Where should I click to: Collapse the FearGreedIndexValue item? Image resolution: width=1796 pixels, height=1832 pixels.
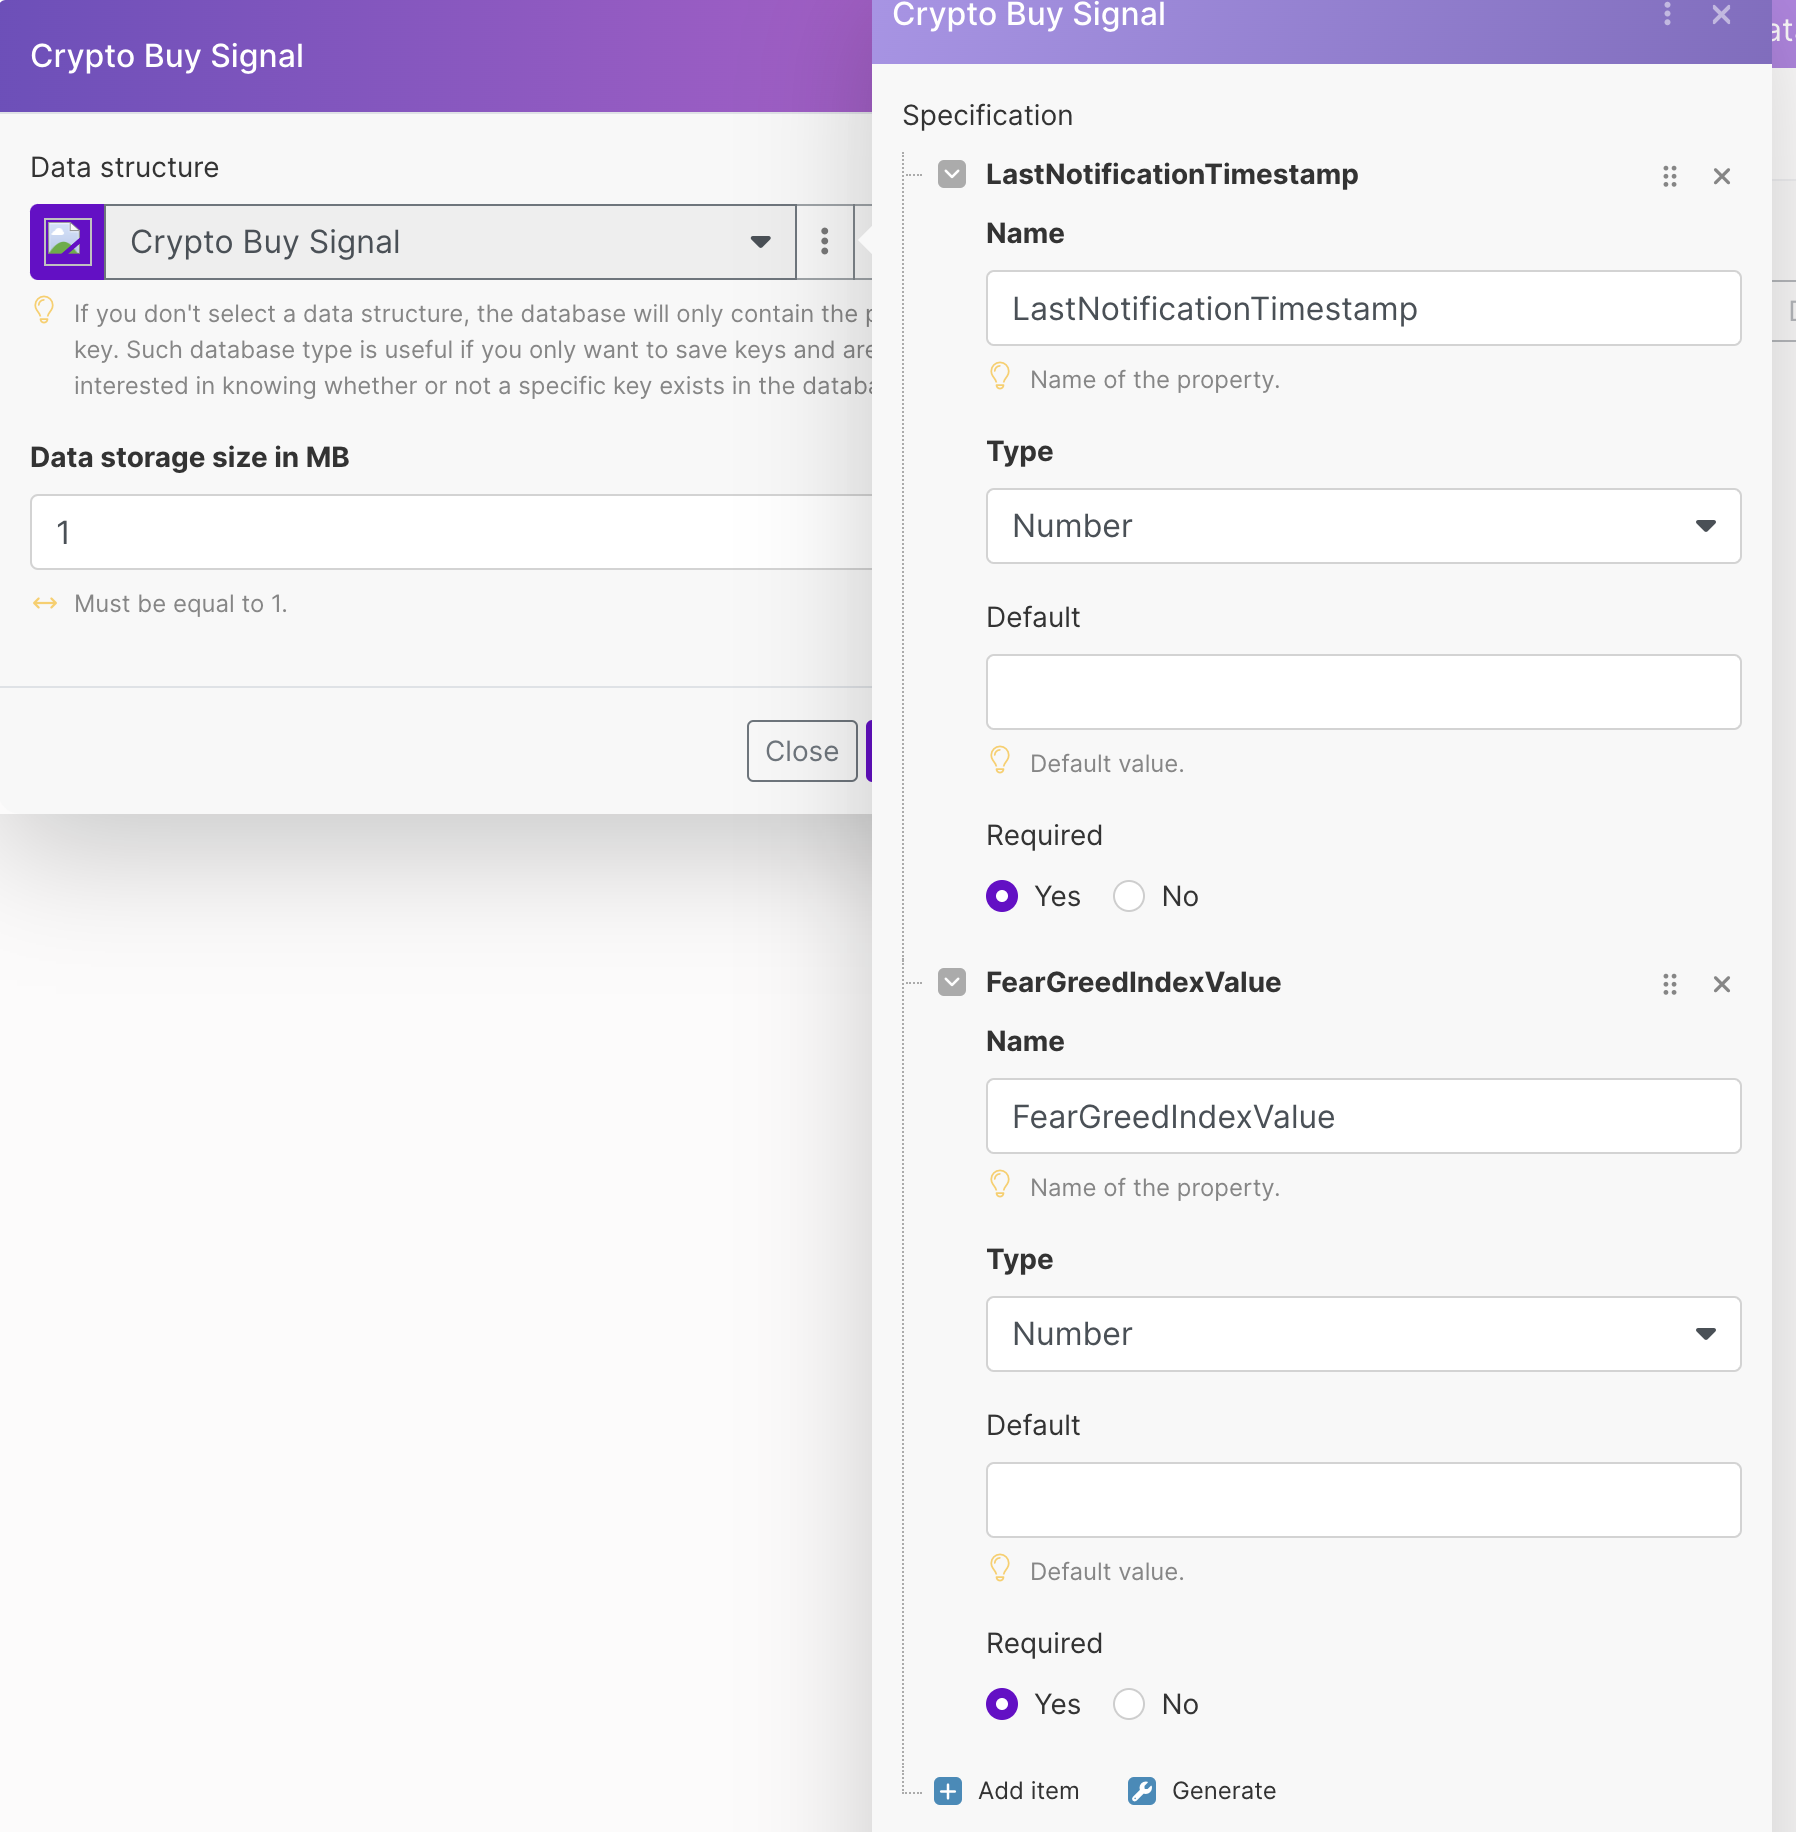(952, 982)
